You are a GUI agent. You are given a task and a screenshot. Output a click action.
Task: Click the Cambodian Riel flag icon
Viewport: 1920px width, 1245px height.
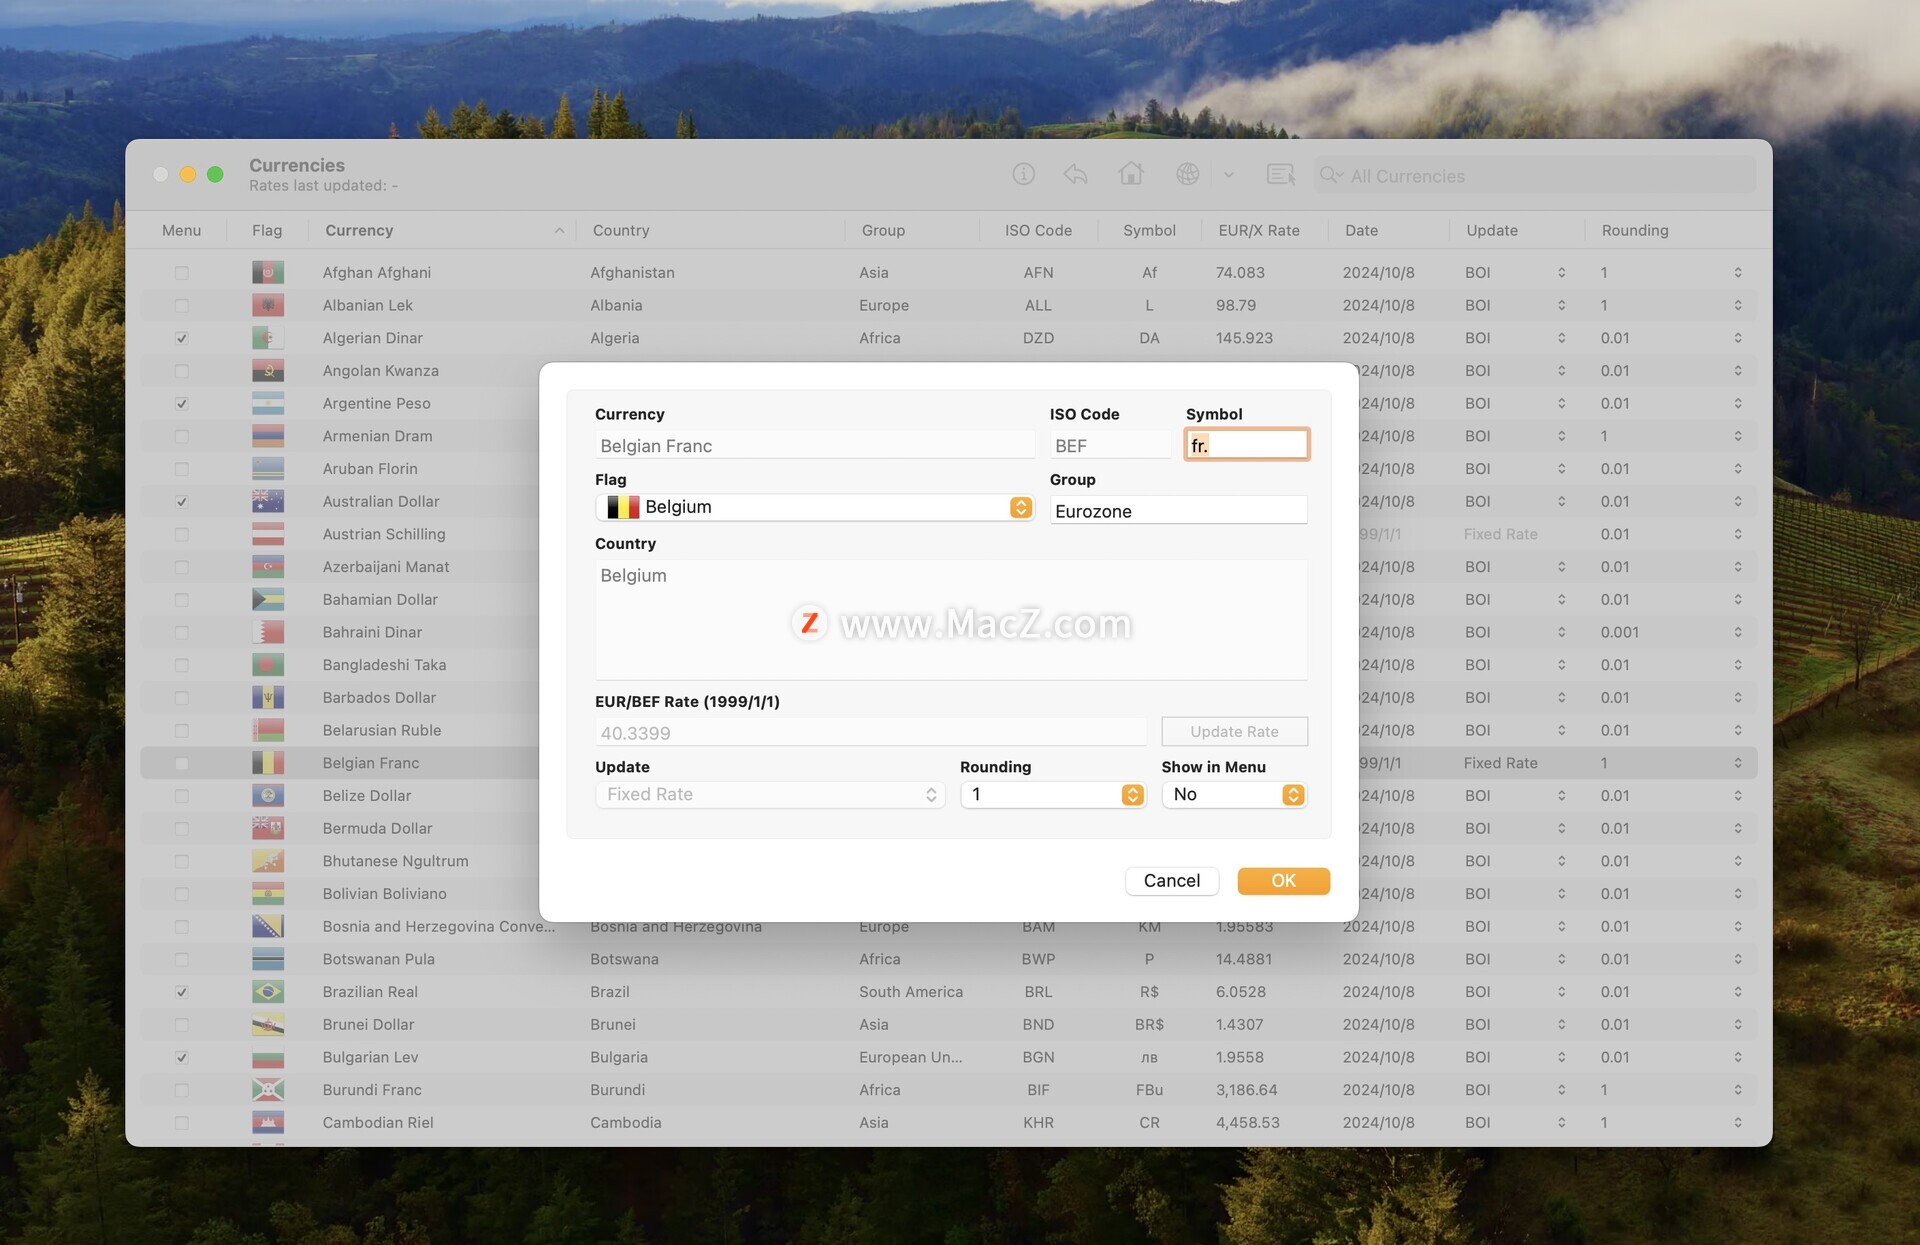pyautogui.click(x=268, y=1122)
